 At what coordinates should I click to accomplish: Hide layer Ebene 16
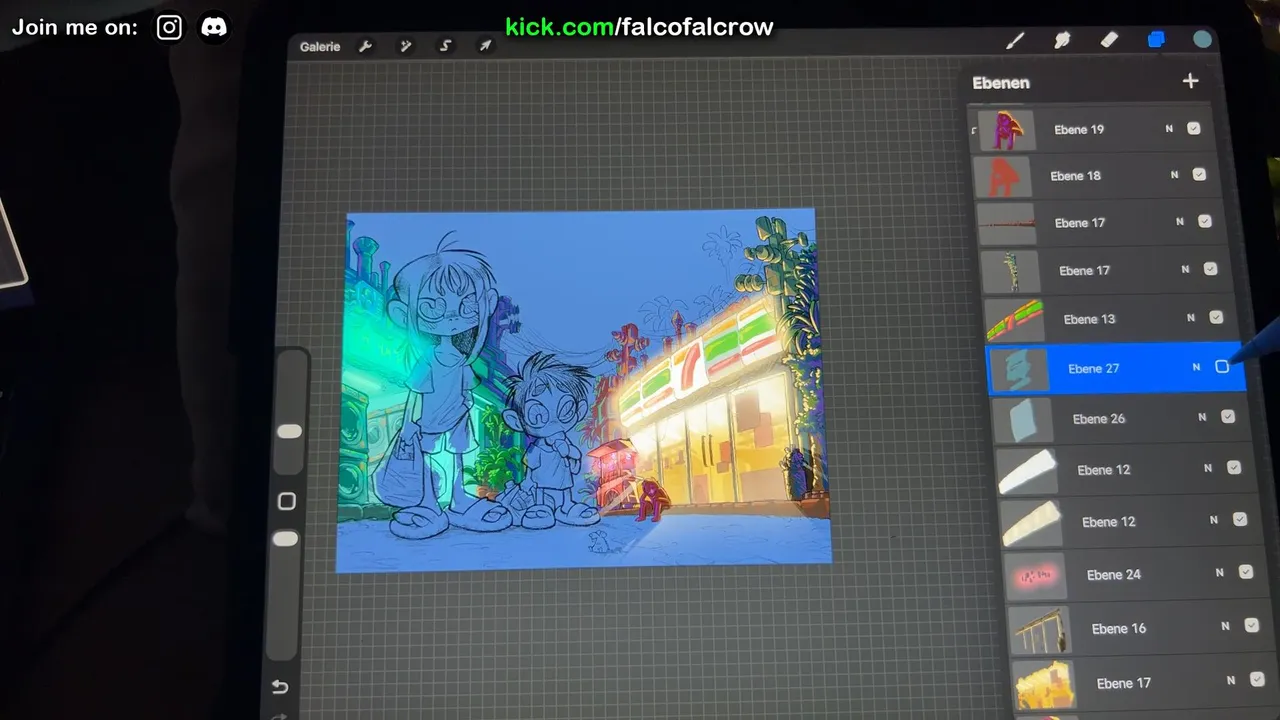1252,626
